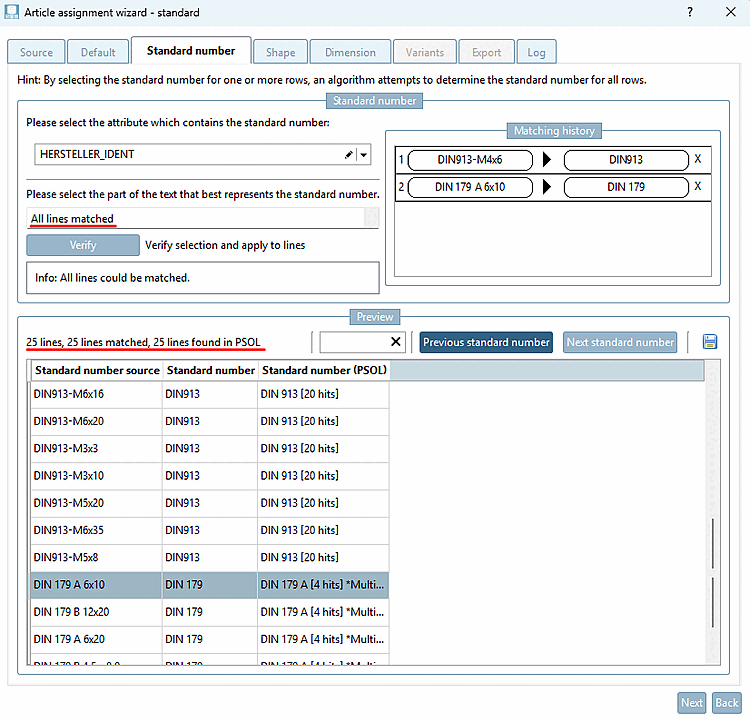Click the preview table vertical scrollbar

coord(713,512)
